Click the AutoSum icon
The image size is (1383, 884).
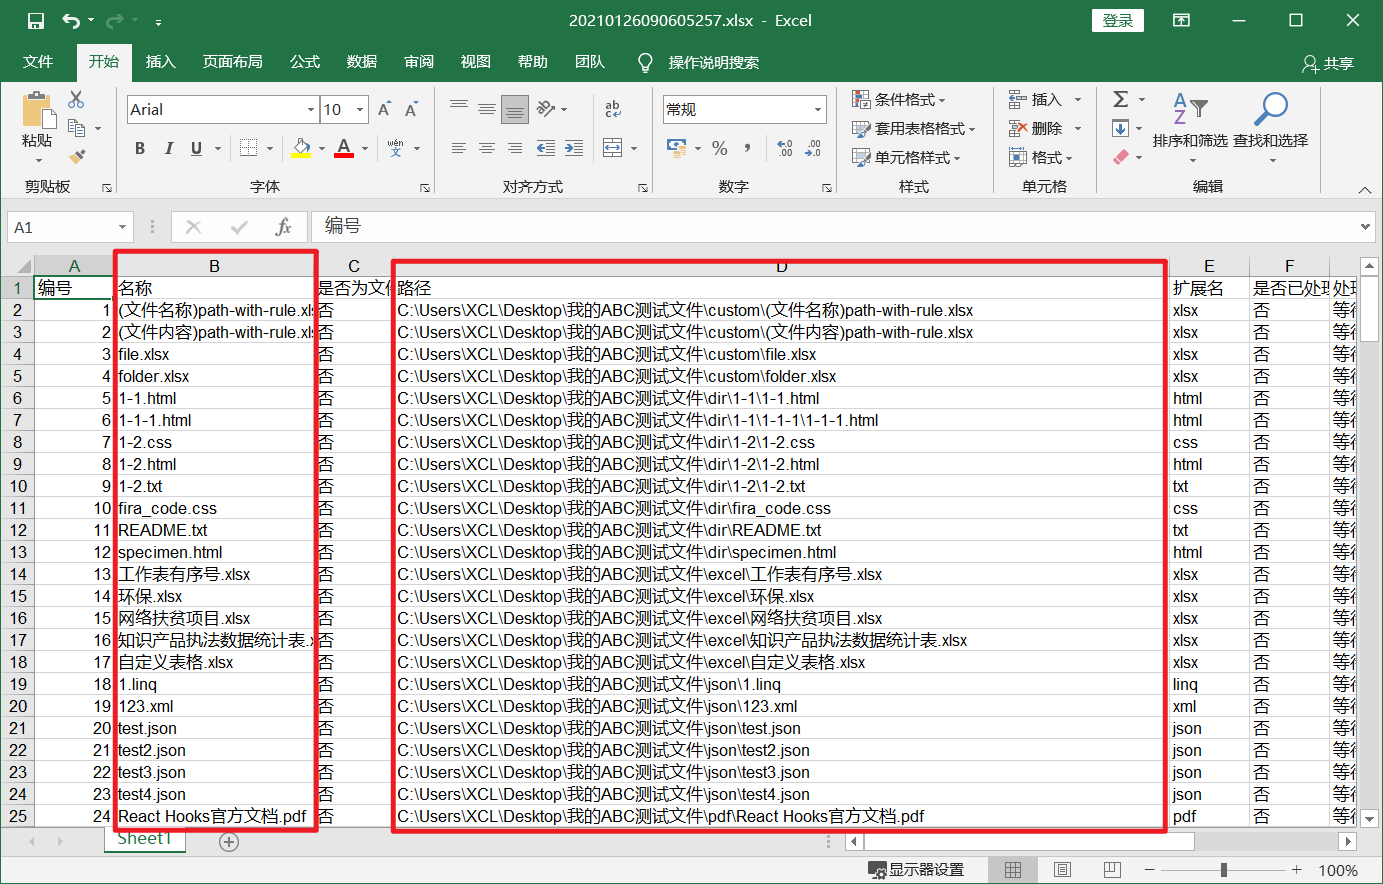click(x=1121, y=99)
